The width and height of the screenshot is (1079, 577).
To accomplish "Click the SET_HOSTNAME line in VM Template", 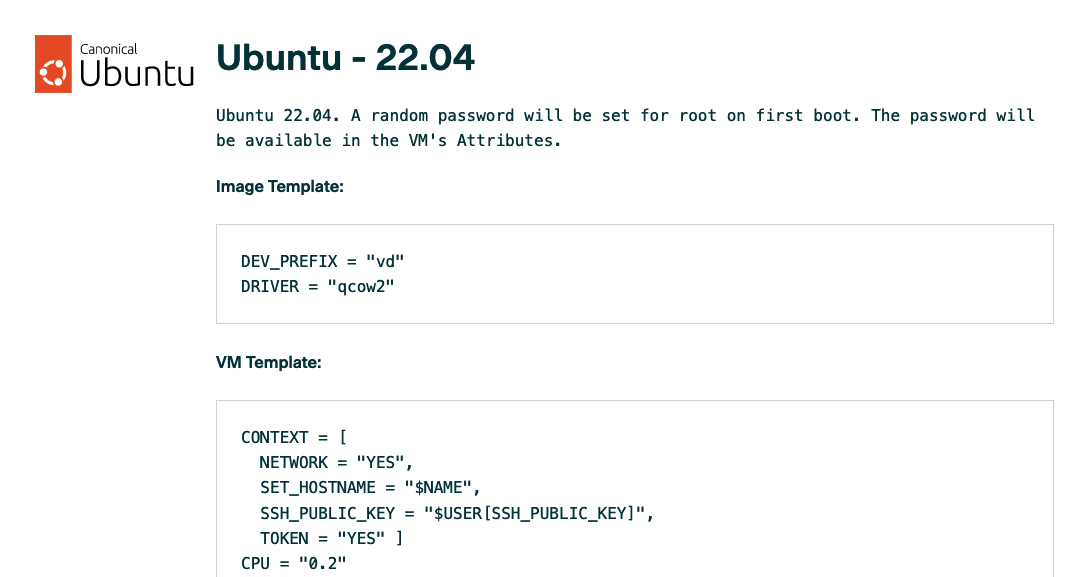I will (370, 488).
